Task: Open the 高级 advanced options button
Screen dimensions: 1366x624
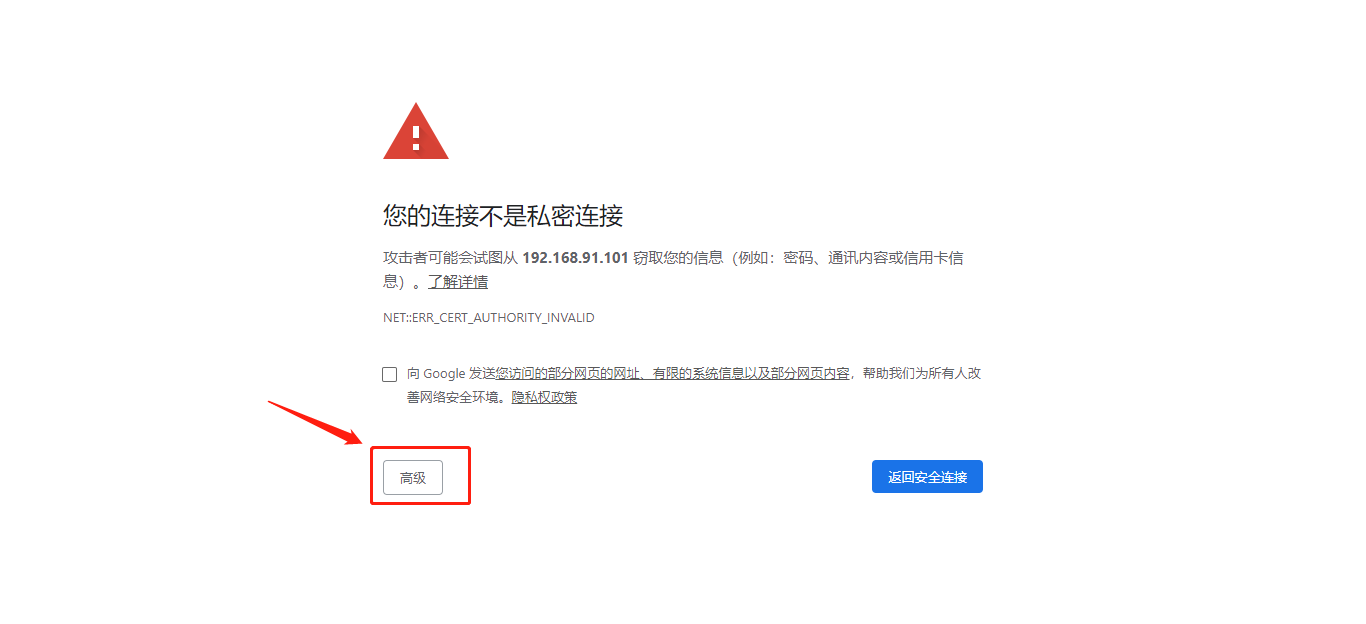Action: (x=413, y=477)
